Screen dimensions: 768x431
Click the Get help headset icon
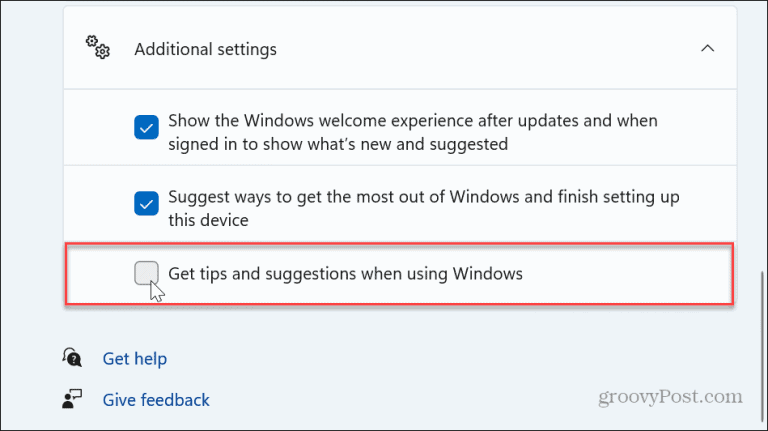[x=72, y=358]
